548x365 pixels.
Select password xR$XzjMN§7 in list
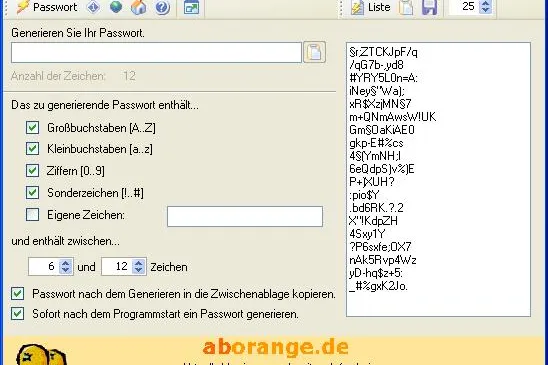pos(380,104)
